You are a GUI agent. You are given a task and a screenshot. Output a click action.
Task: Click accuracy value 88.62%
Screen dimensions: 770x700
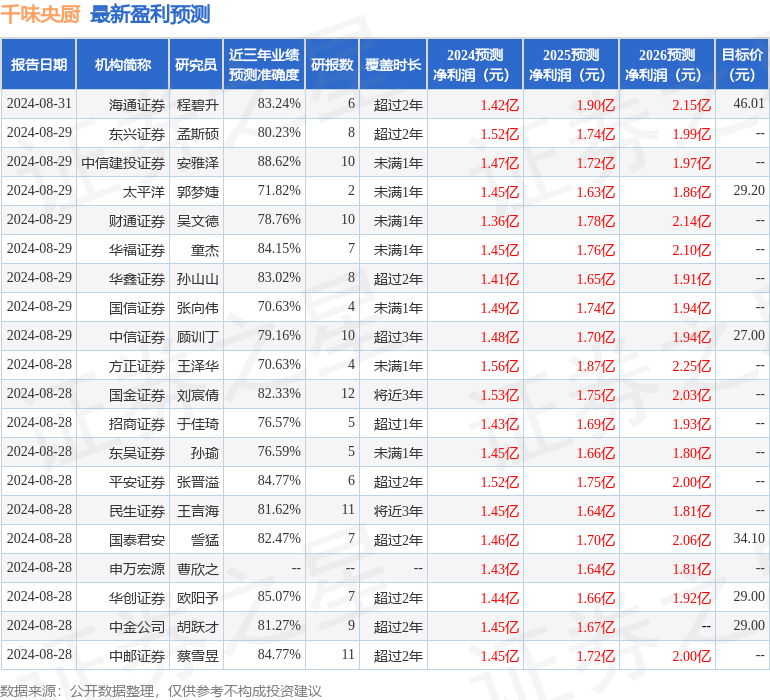[x=279, y=161]
